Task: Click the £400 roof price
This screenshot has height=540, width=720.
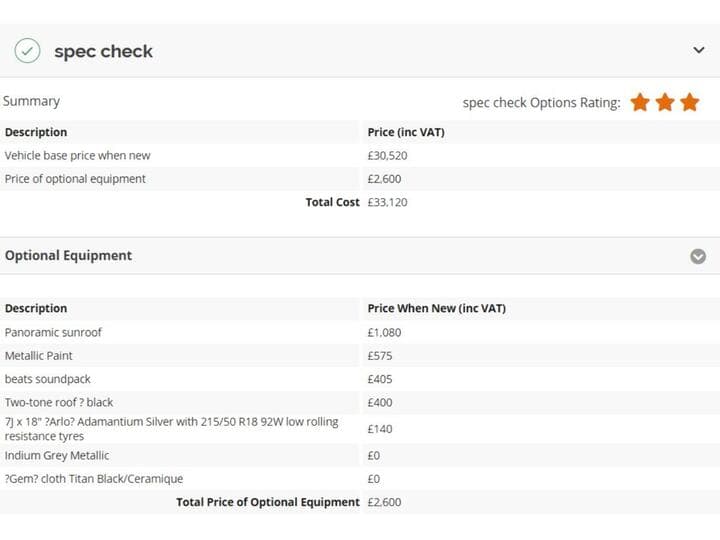Action: 380,403
